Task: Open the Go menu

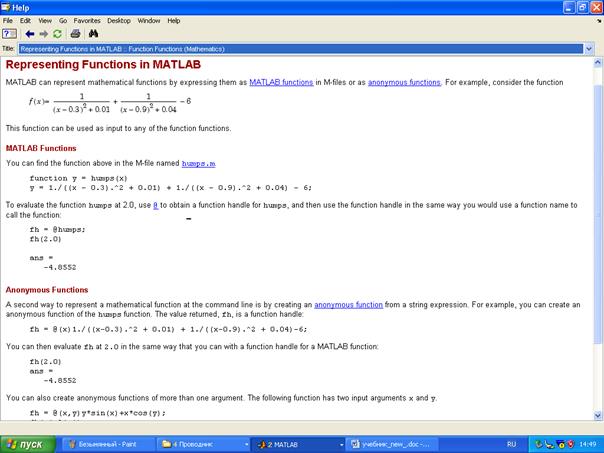Action: click(x=63, y=21)
